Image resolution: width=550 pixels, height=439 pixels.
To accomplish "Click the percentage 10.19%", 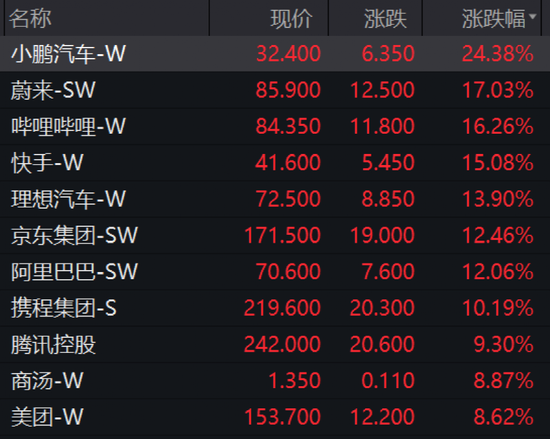I will pos(498,308).
